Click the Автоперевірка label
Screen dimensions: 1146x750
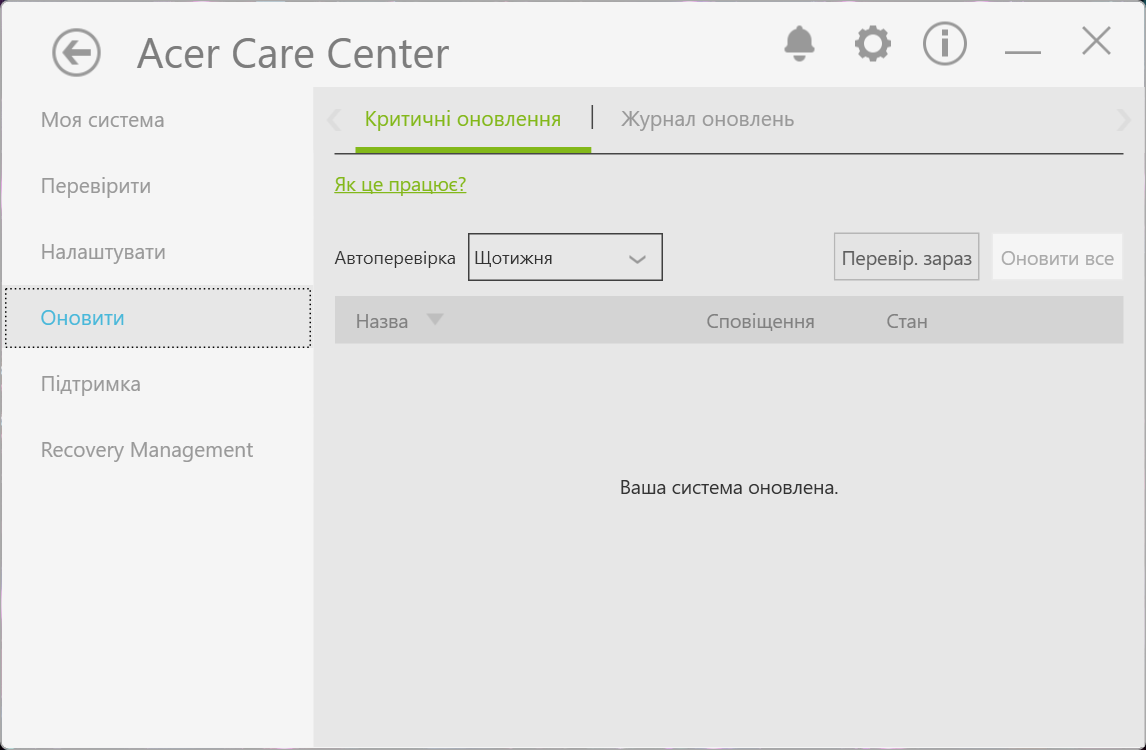tap(395, 258)
